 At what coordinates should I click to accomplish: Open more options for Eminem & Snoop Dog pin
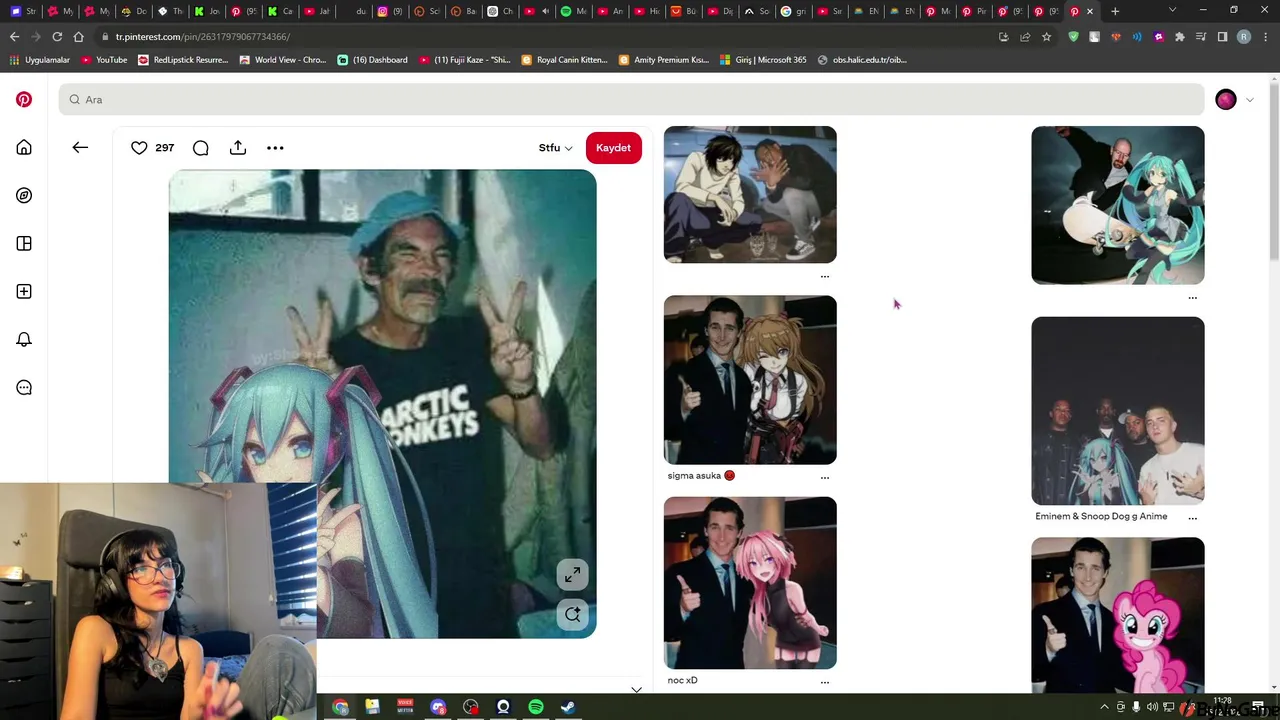(x=1192, y=517)
